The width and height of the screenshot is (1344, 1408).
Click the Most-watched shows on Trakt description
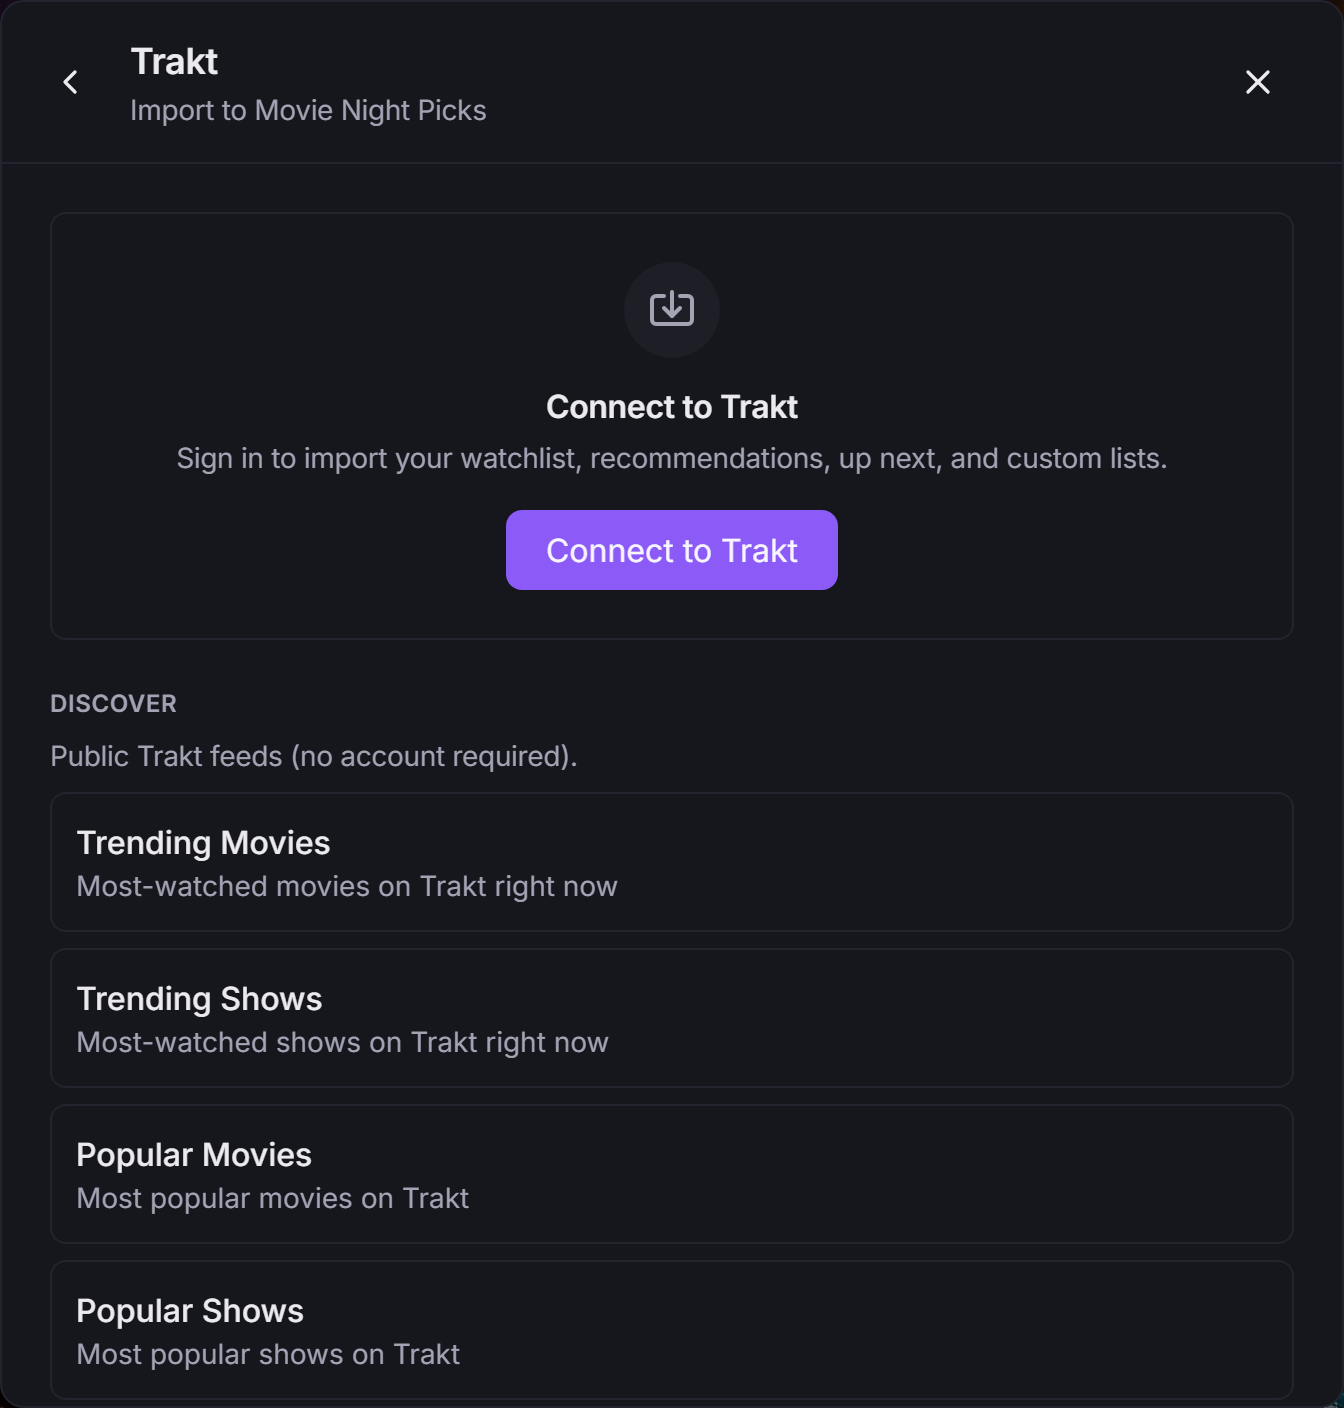pos(343,1042)
